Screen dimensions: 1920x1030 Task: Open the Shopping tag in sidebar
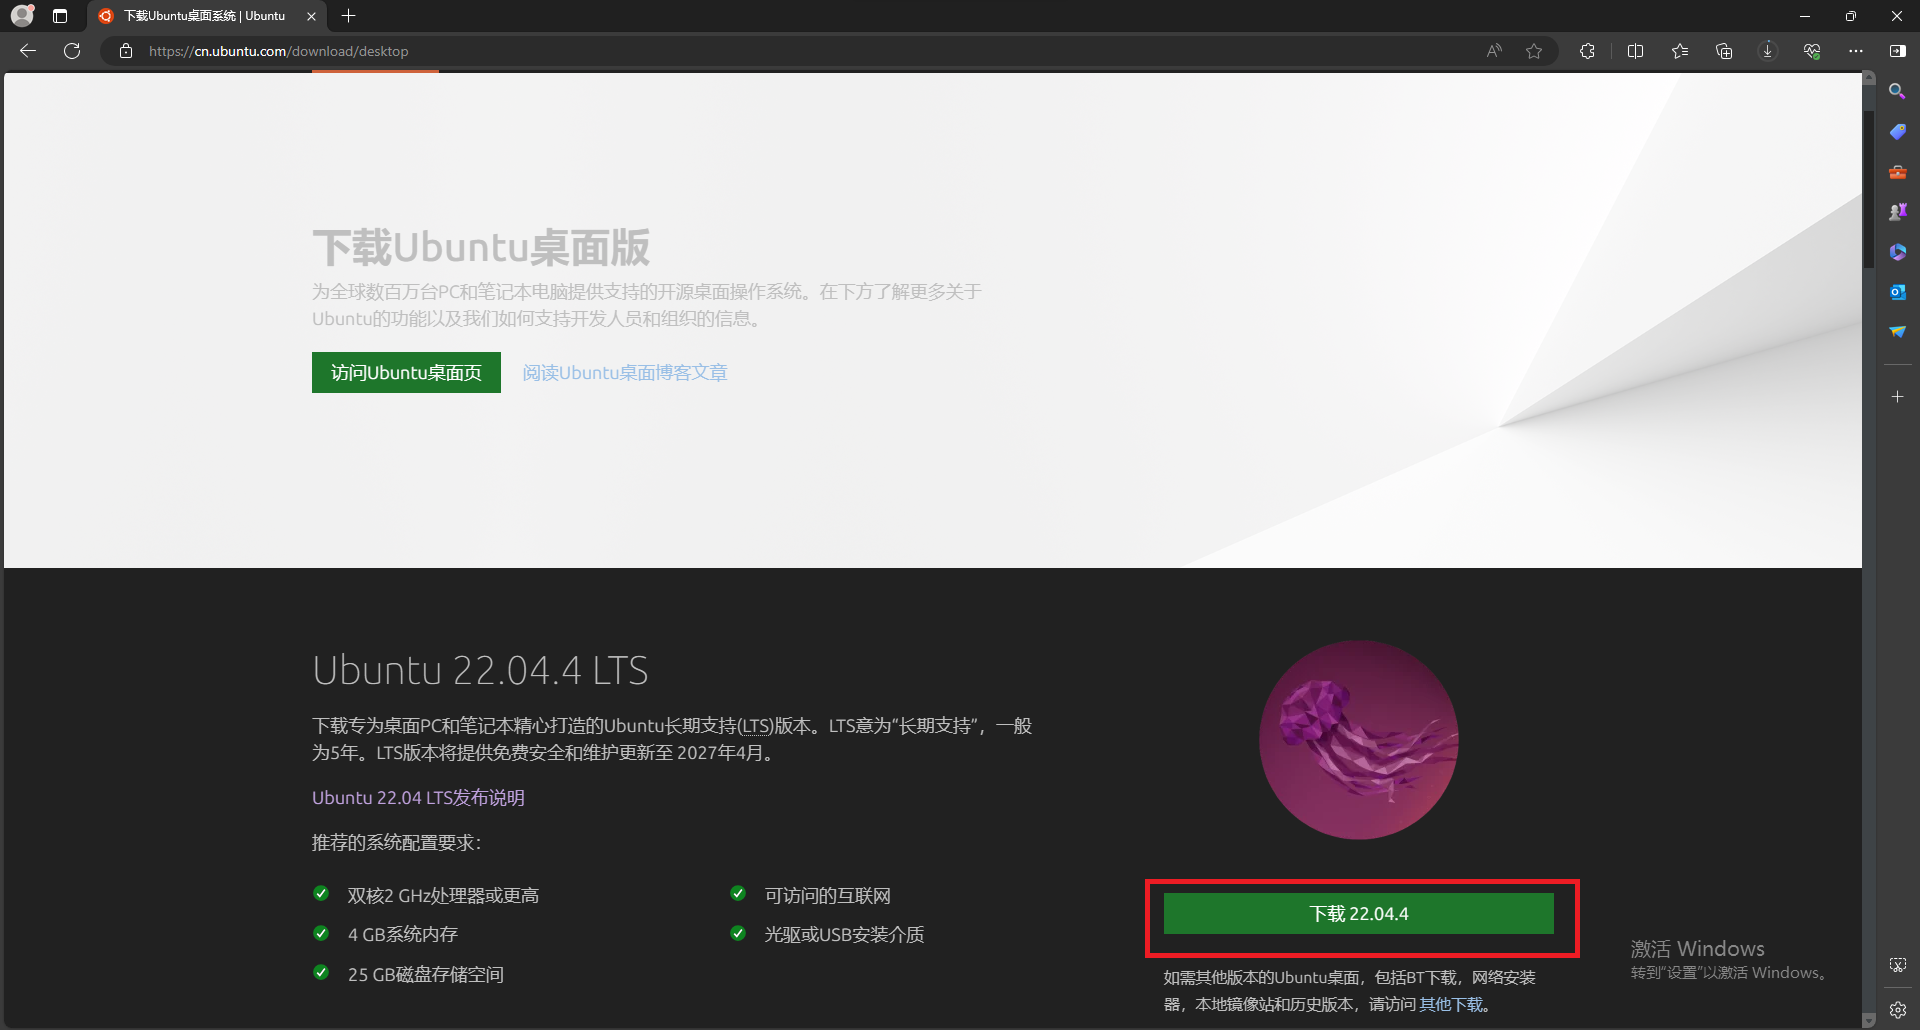tap(1897, 131)
